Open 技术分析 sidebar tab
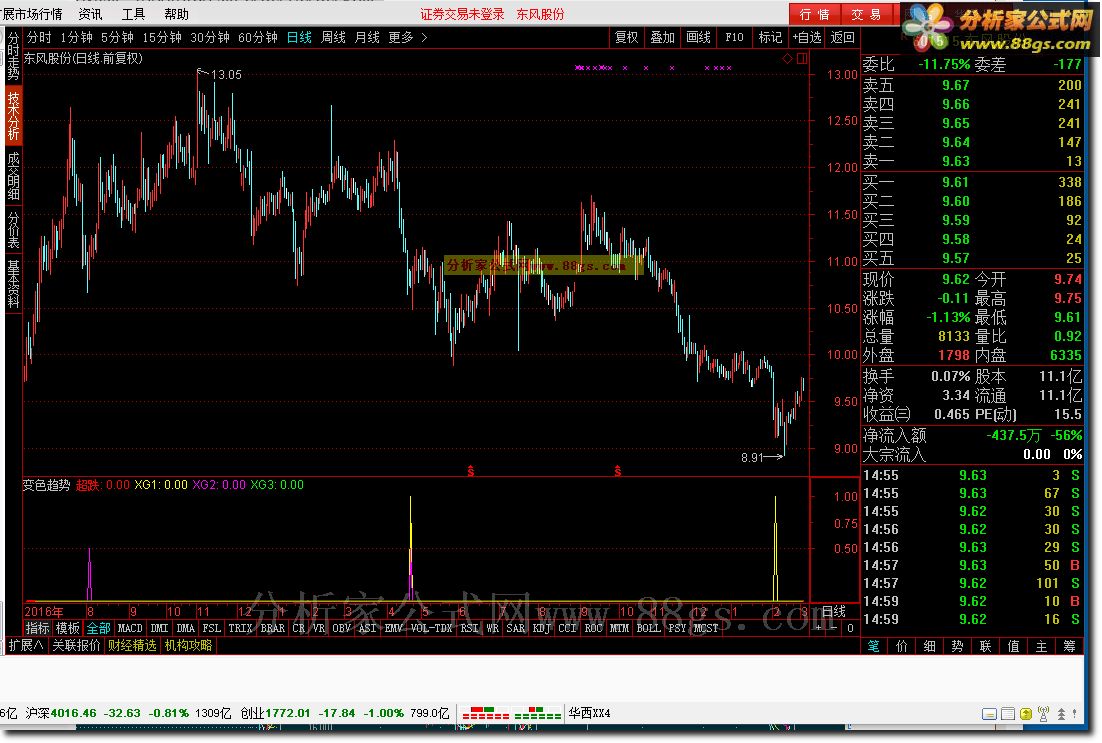The image size is (1102, 743). coord(13,116)
